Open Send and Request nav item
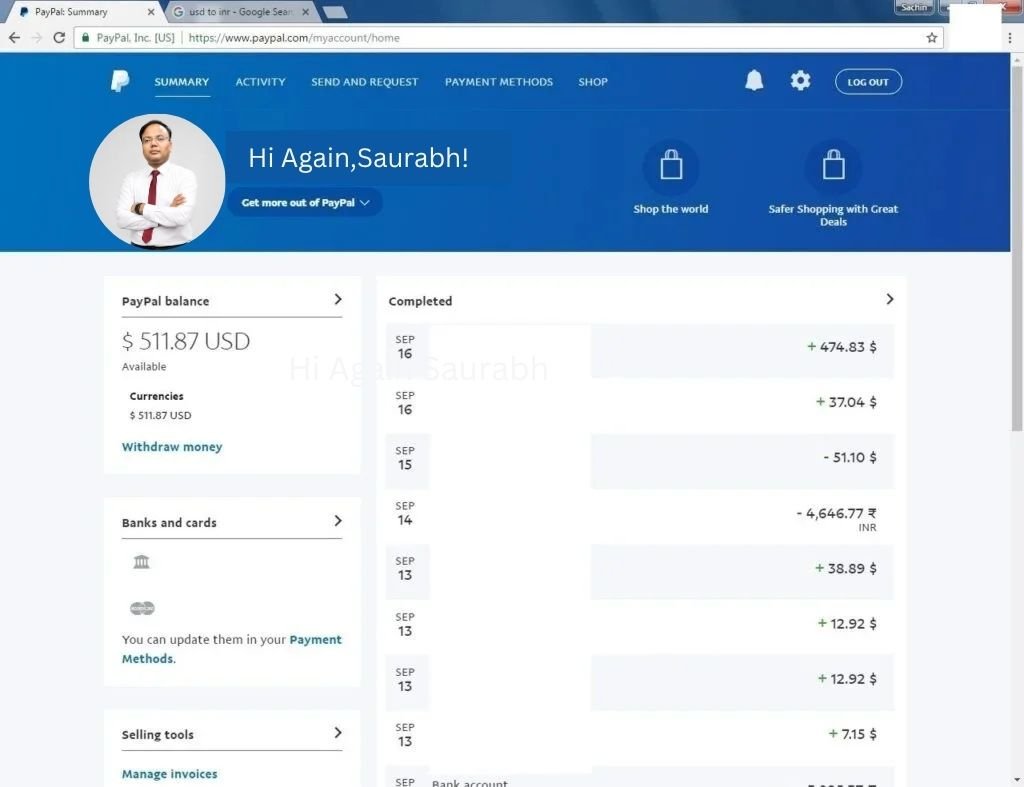Viewport: 1024px width, 787px height. [x=364, y=82]
